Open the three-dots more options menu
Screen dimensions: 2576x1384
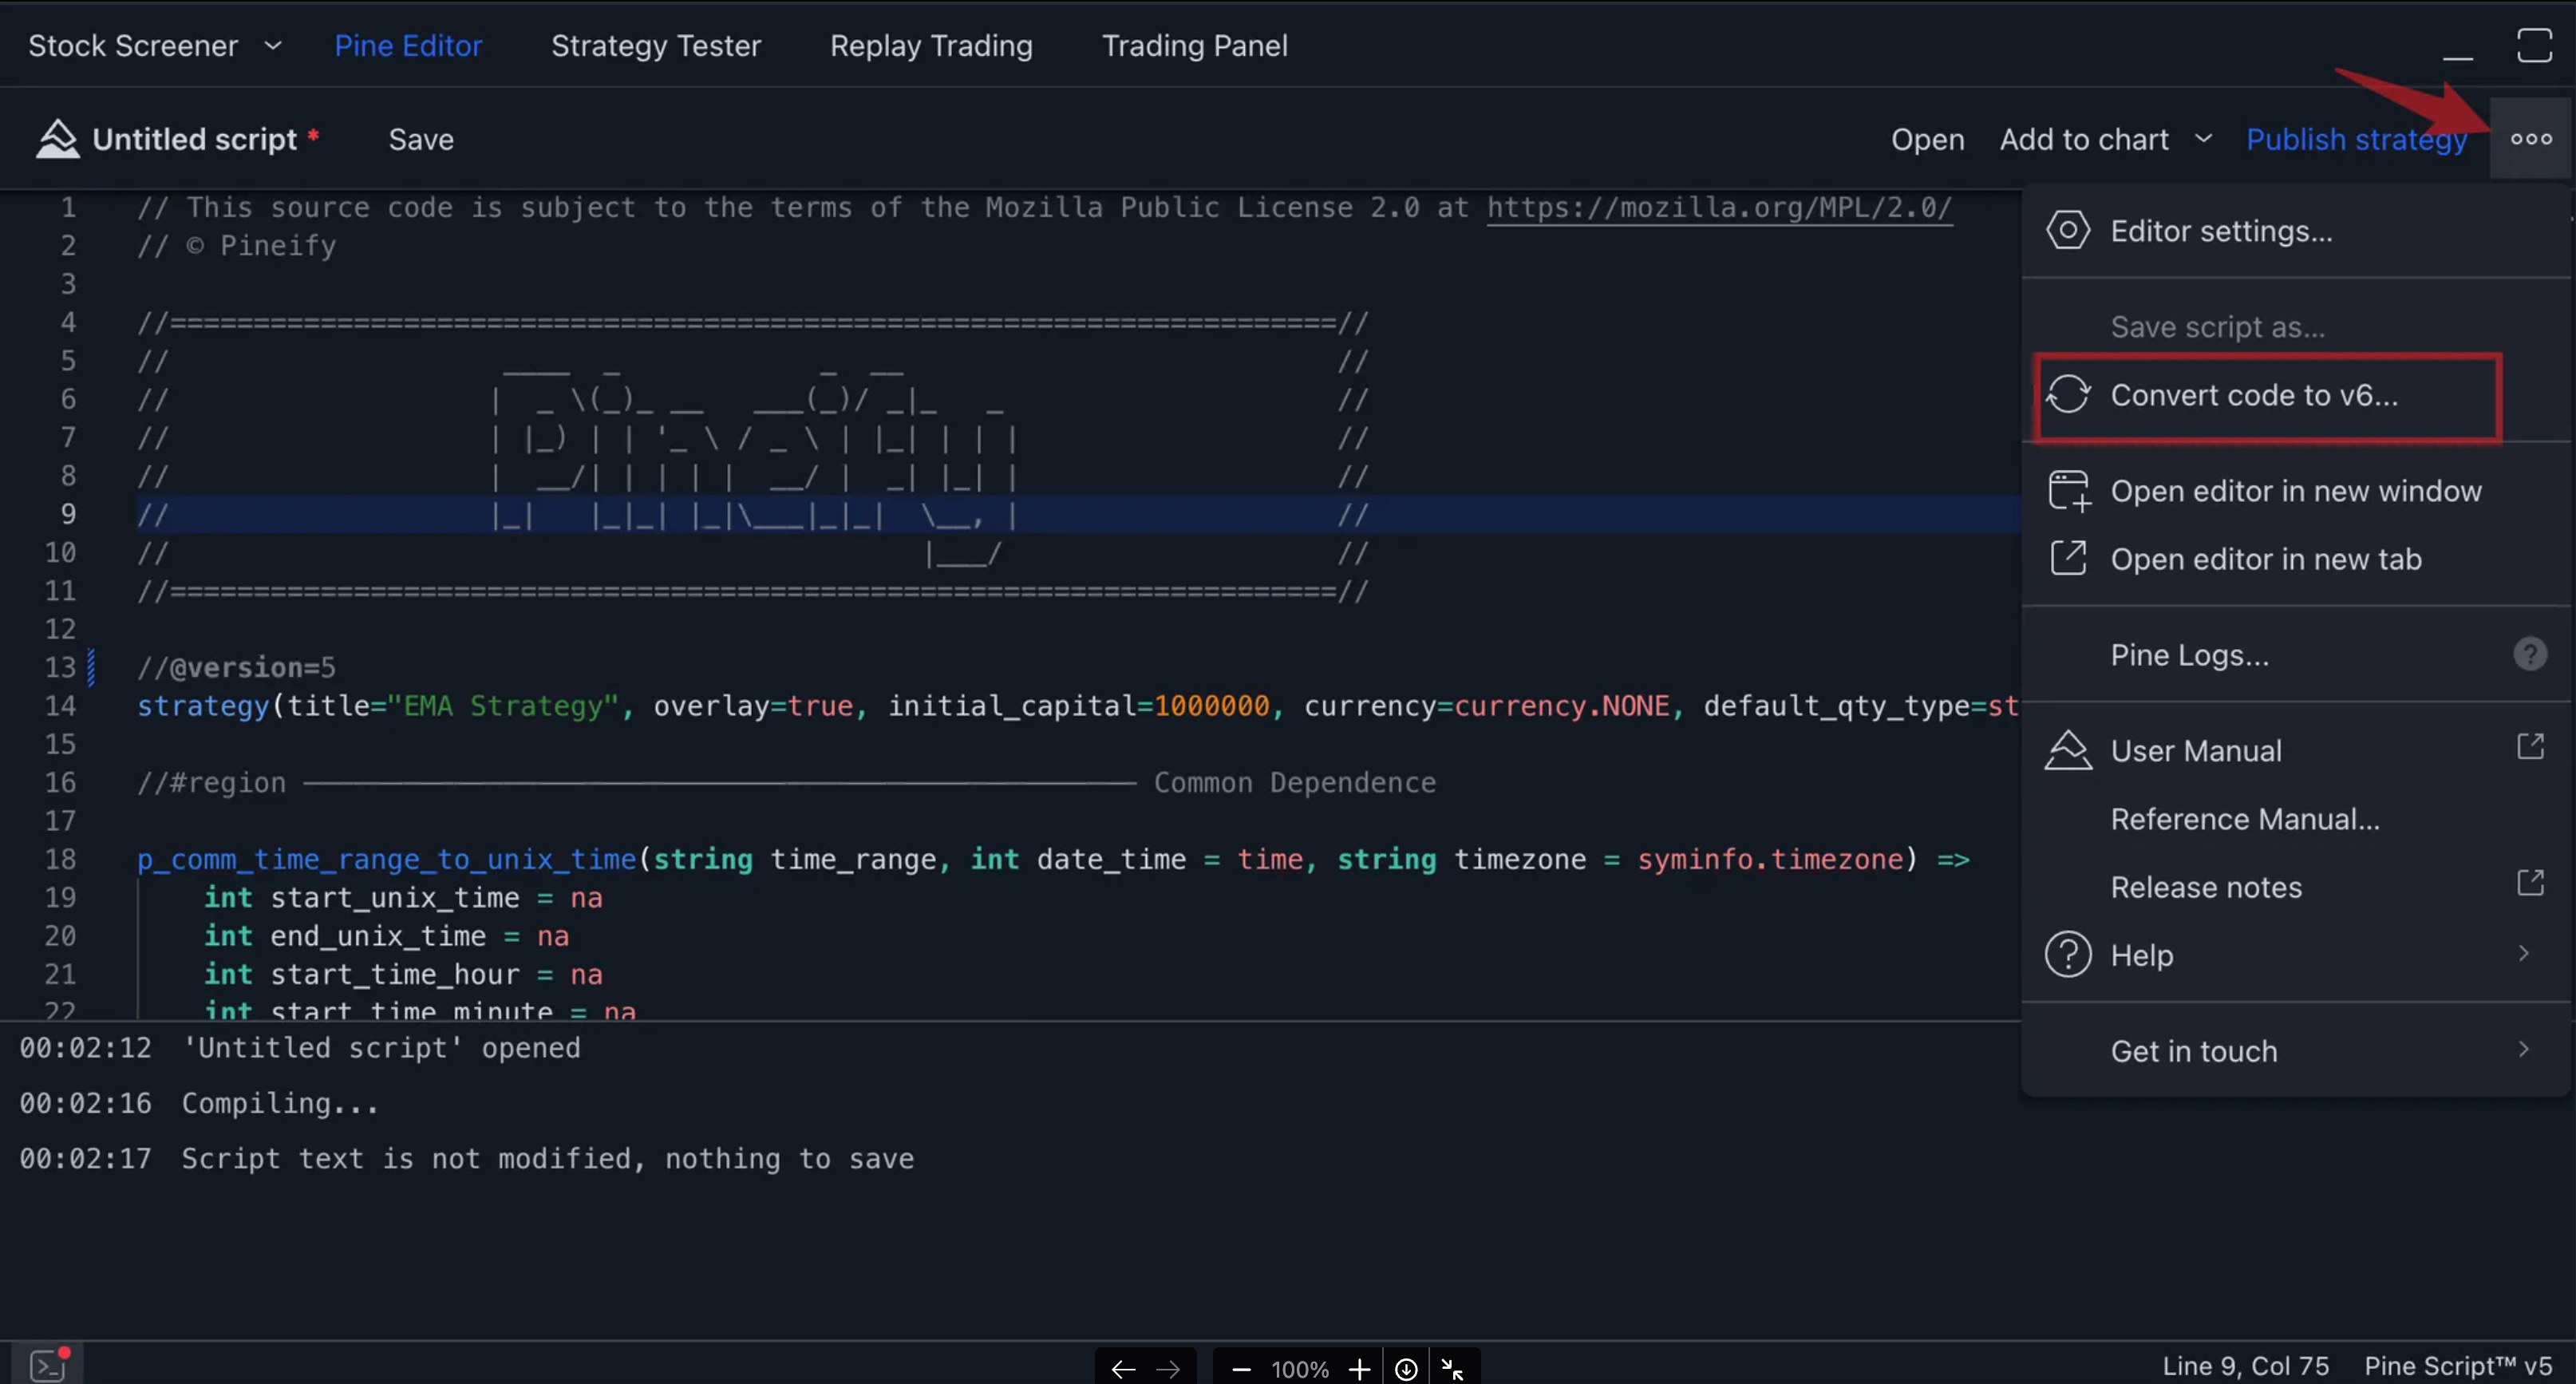coord(2530,139)
